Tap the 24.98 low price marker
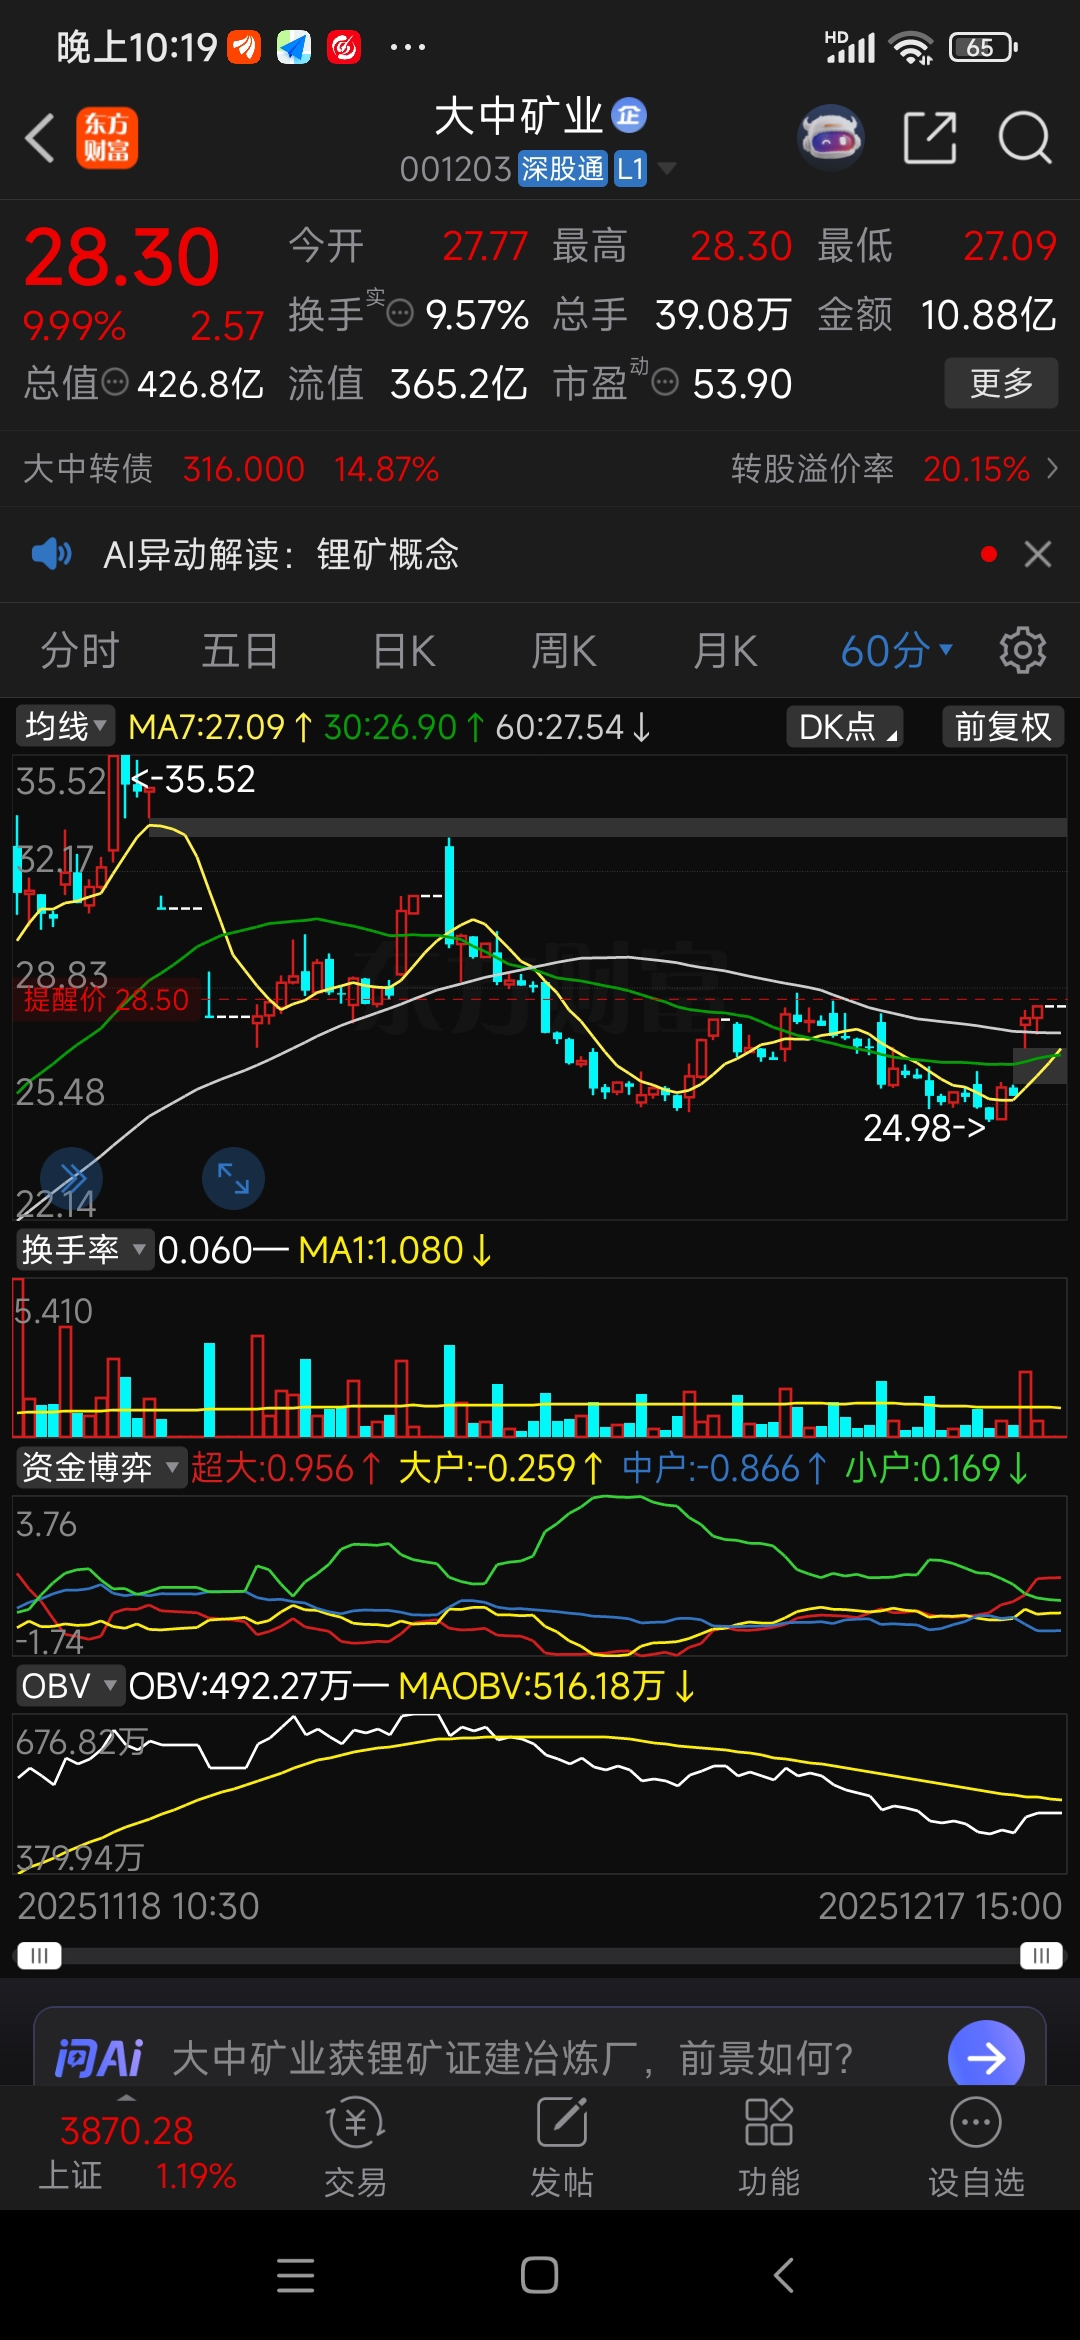Viewport: 1080px width, 2340px height. pyautogui.click(x=925, y=1128)
